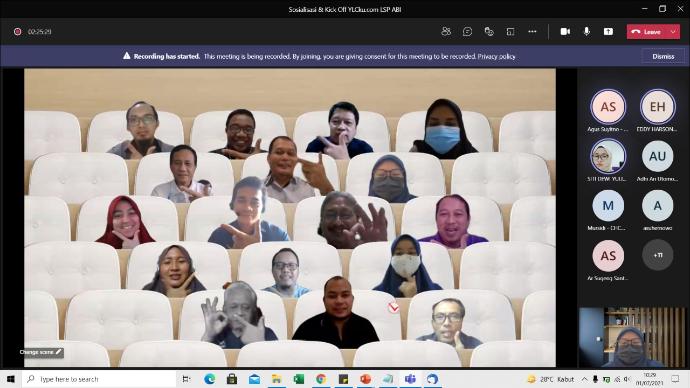Image resolution: width=690 pixels, height=388 pixels.
Task: Open PowerPoint from the taskbar
Action: click(365, 379)
